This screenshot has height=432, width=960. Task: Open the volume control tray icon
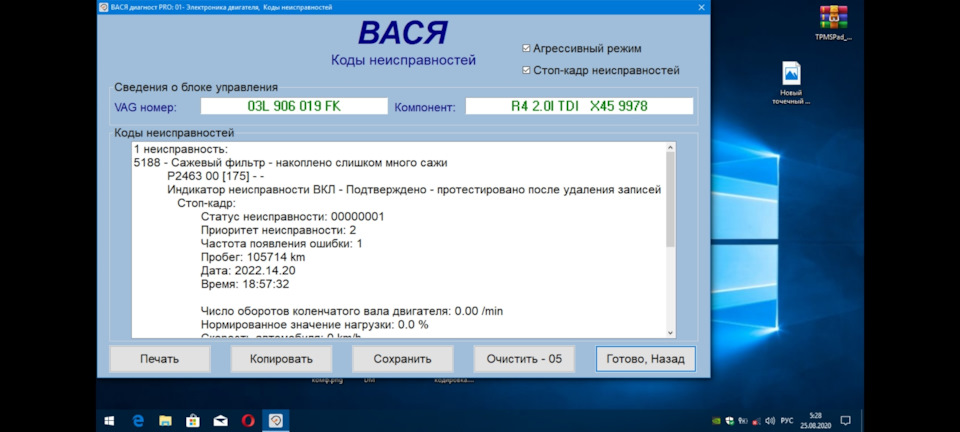770,421
